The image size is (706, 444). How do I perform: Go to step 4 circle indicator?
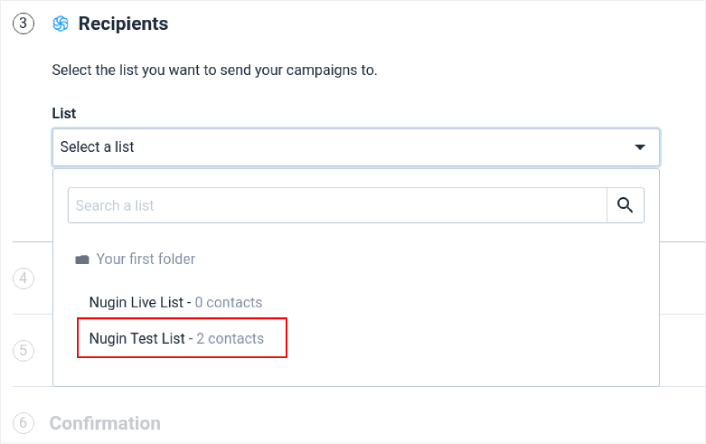[23, 278]
